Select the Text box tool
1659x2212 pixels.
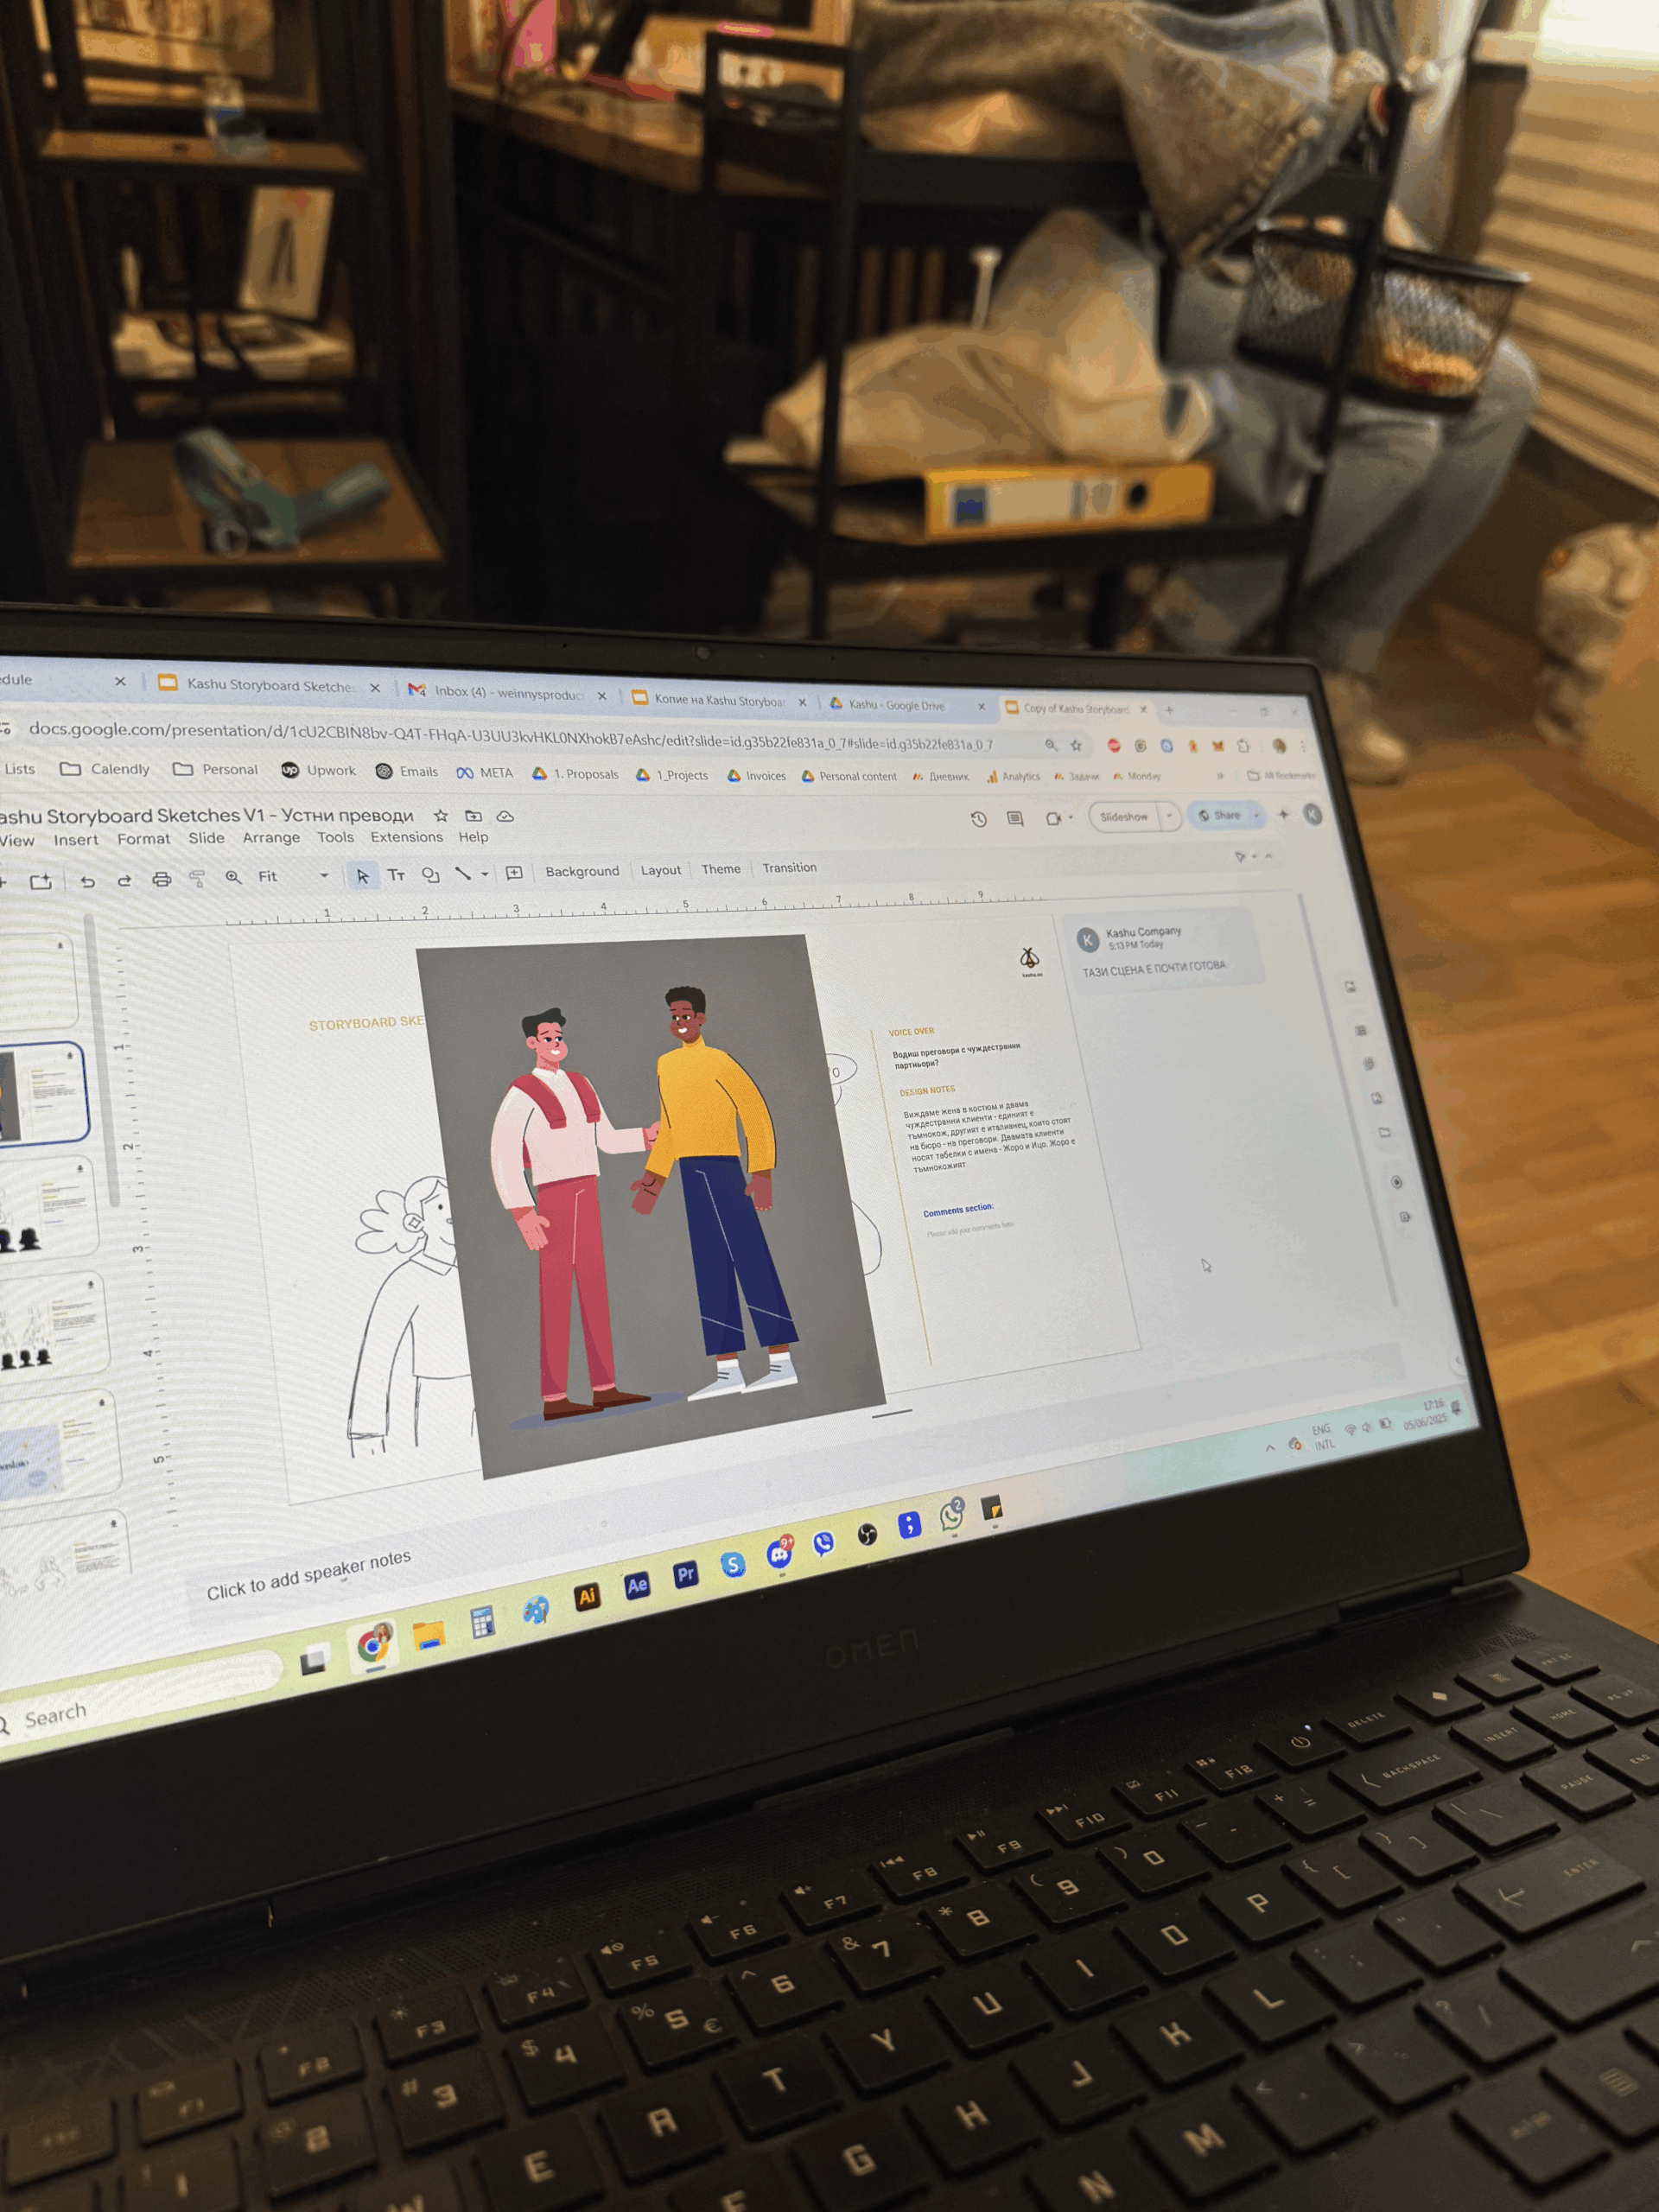click(x=396, y=875)
